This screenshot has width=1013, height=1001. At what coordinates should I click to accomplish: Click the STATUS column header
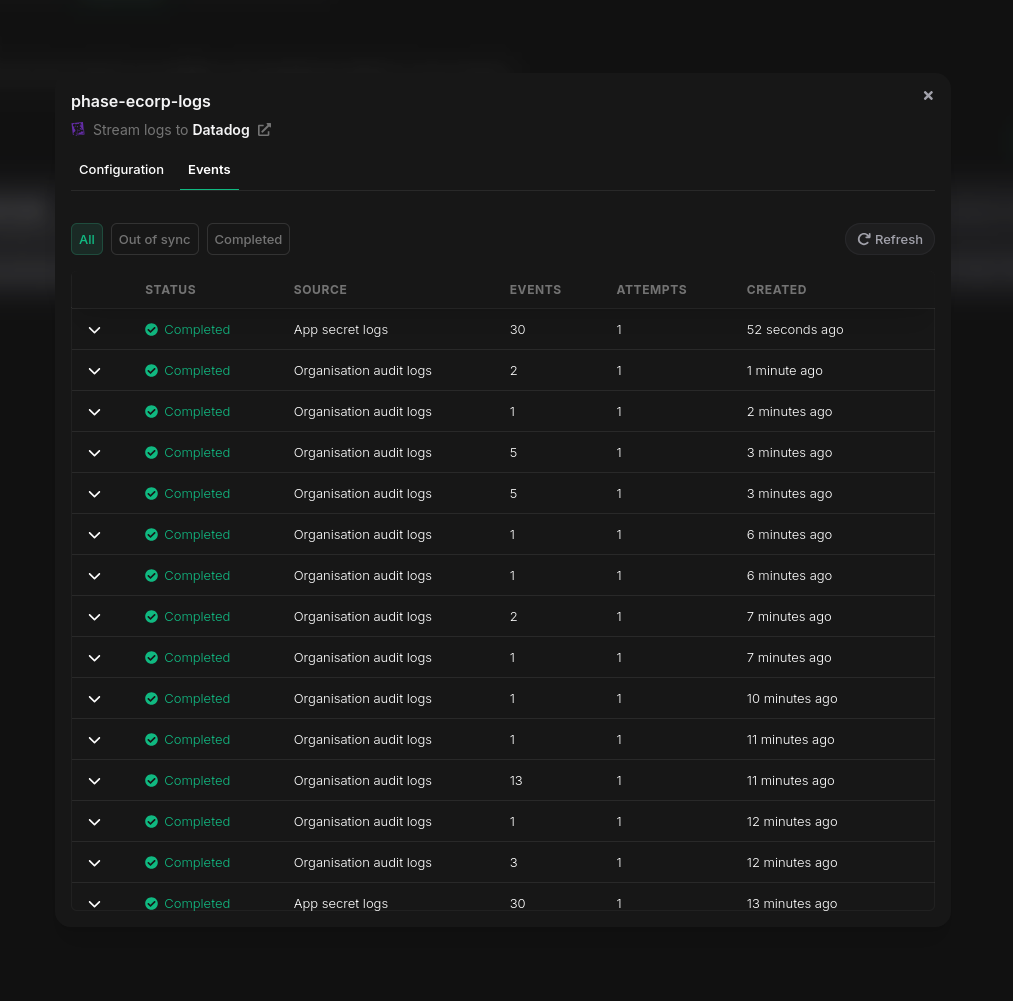click(x=171, y=290)
